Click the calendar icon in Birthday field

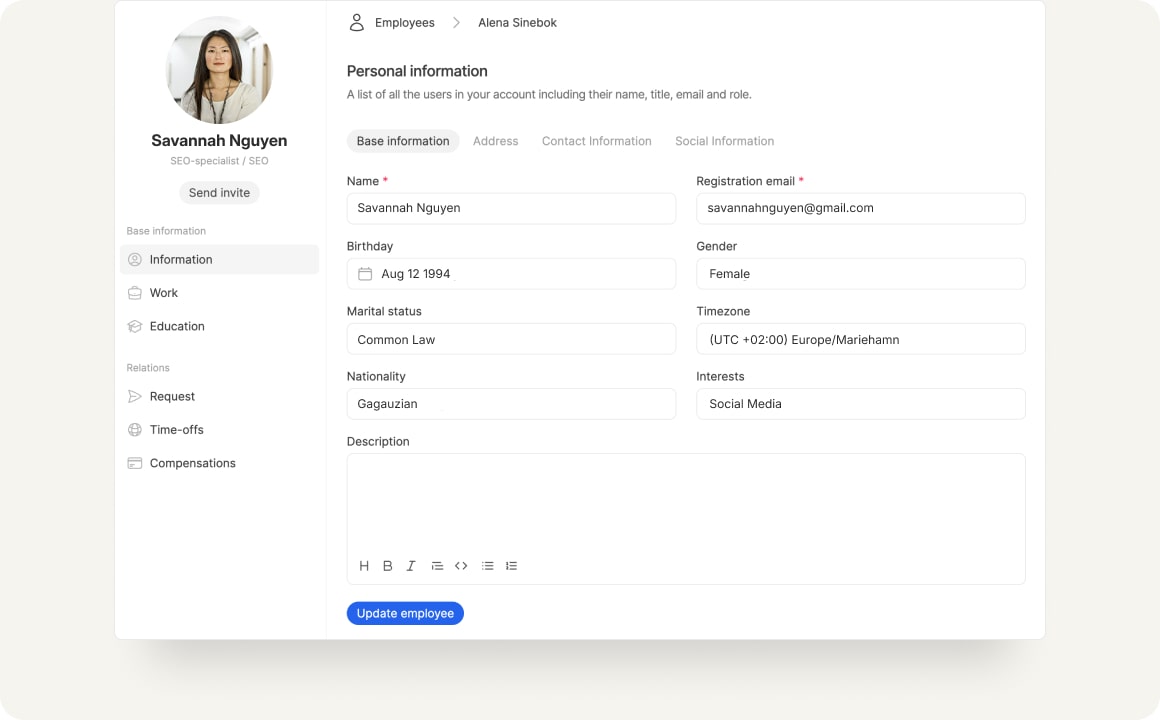(364, 273)
